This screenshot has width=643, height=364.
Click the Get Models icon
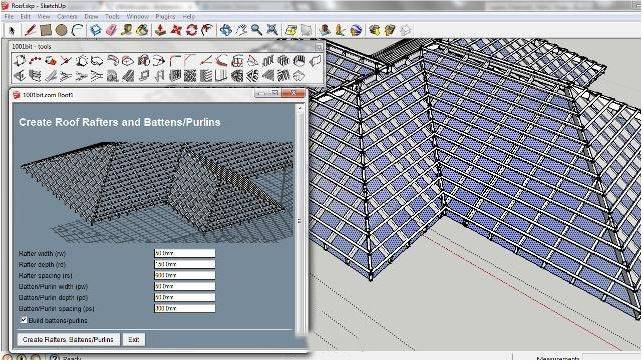374,30
